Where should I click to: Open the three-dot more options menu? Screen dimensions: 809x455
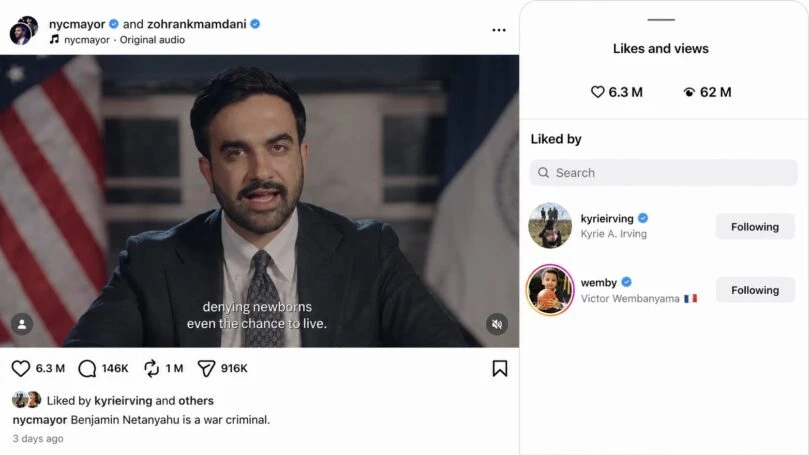coord(499,30)
